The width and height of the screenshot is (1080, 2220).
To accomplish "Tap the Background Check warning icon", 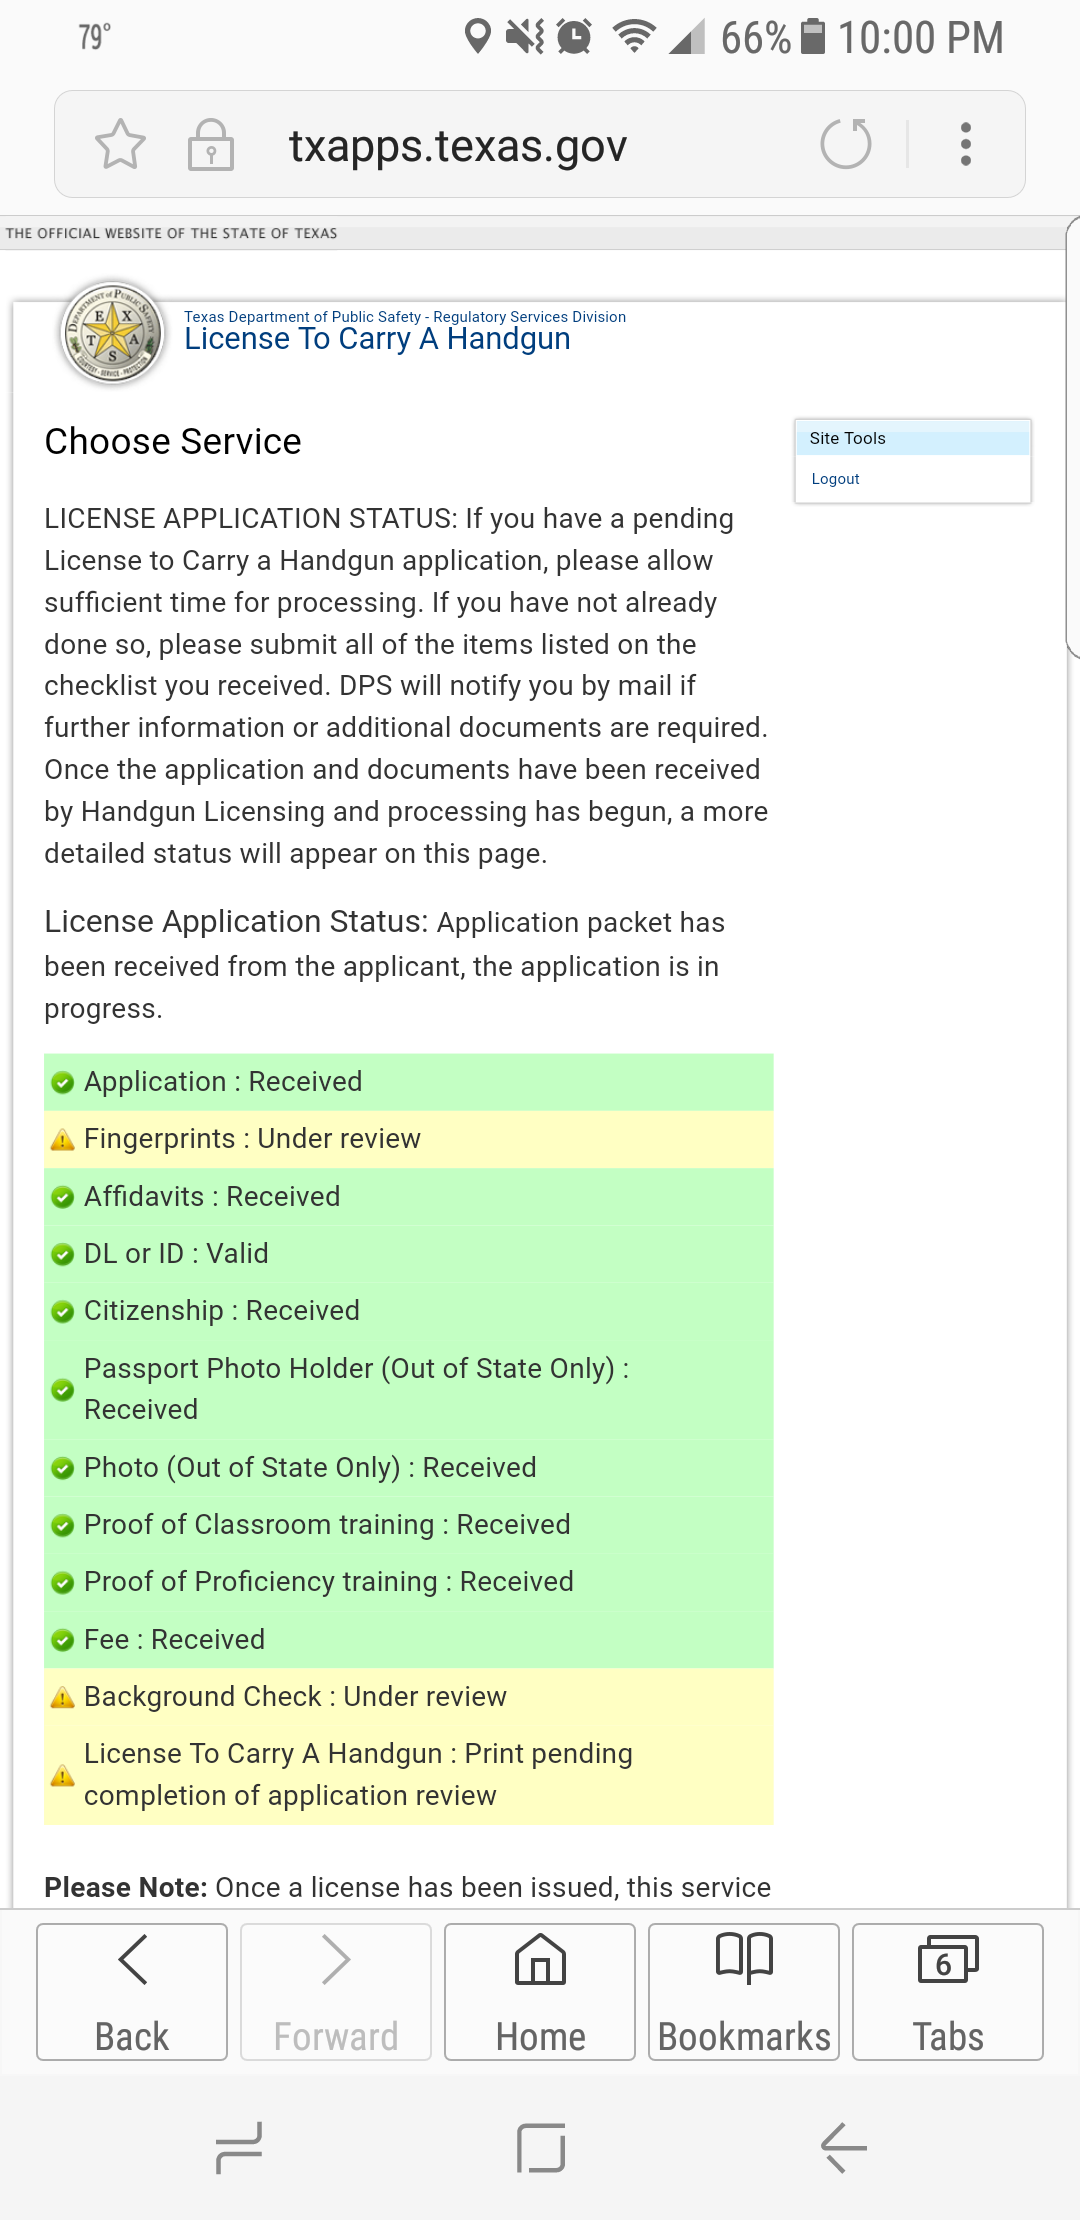I will coord(63,1697).
